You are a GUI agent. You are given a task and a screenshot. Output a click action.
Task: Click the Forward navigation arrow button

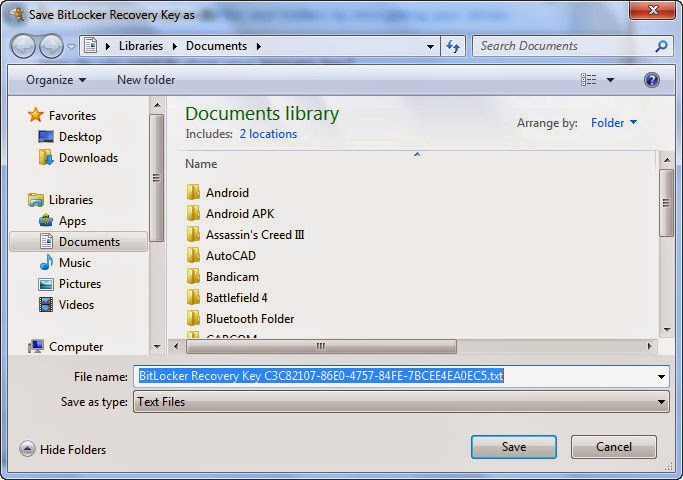click(51, 46)
